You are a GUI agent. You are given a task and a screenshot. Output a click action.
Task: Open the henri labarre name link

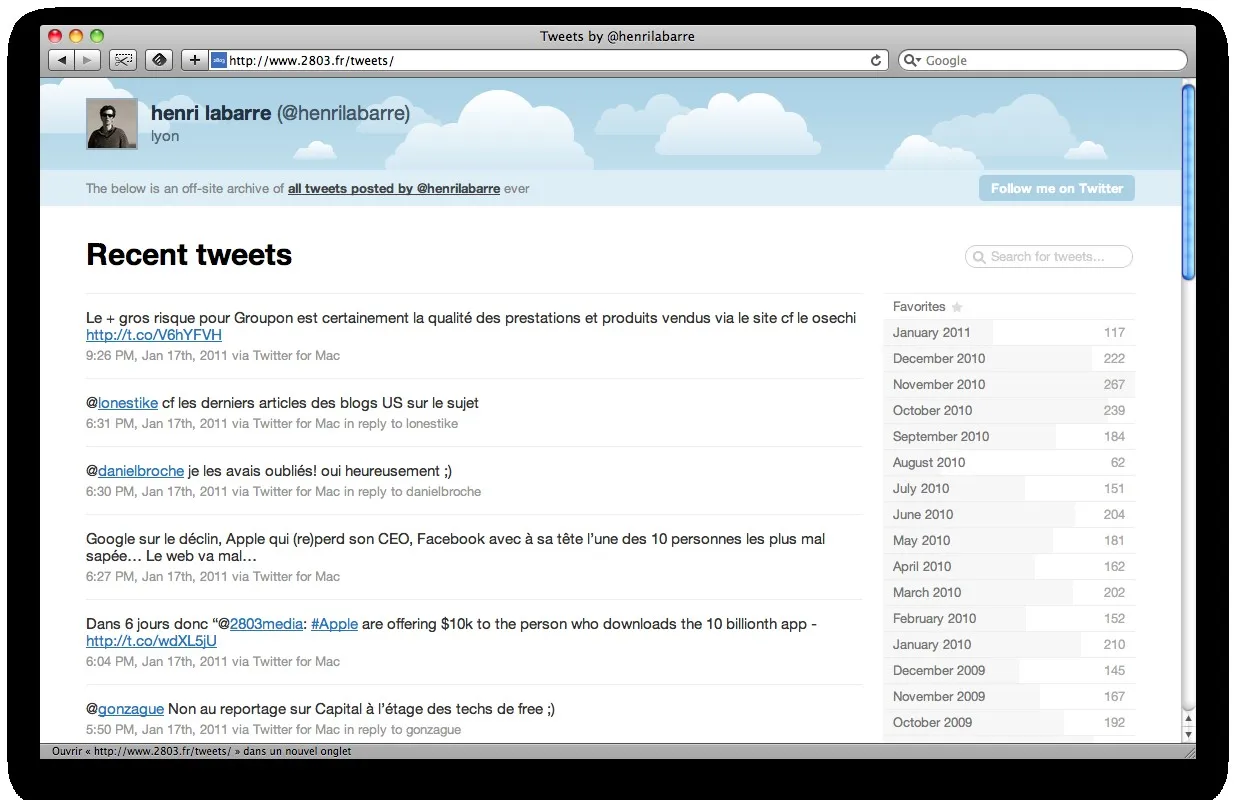click(211, 113)
